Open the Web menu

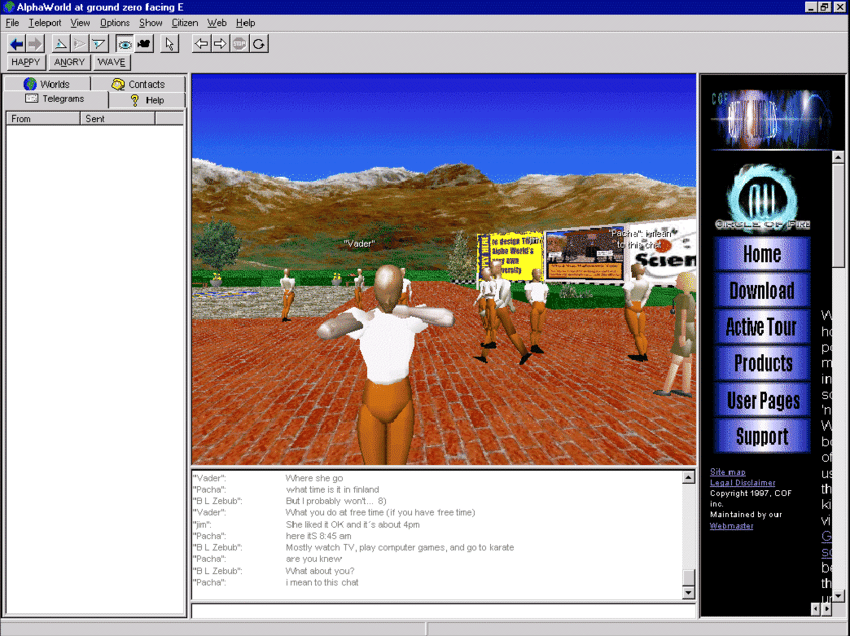coord(217,23)
